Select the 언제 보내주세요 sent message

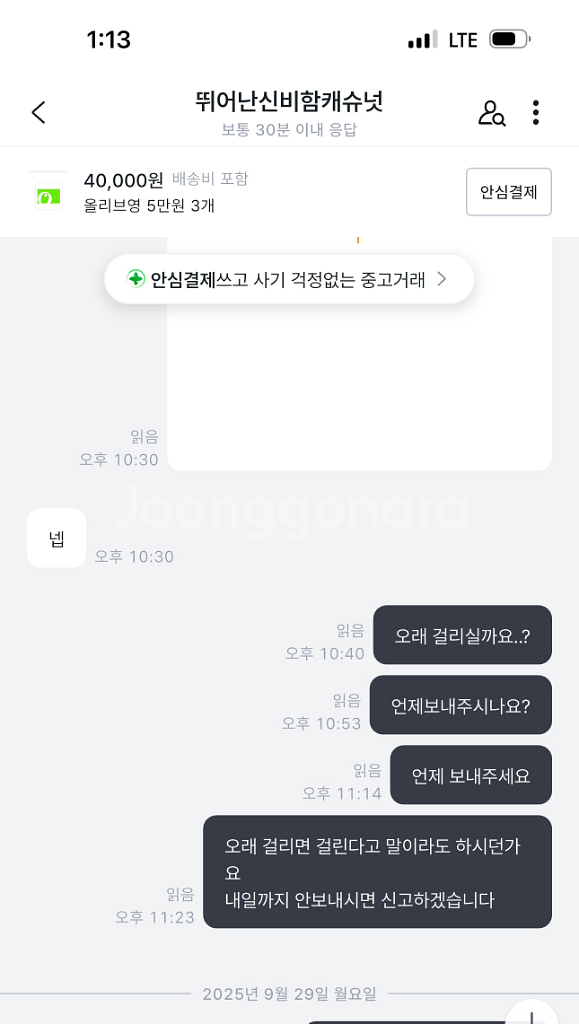pyautogui.click(x=471, y=775)
